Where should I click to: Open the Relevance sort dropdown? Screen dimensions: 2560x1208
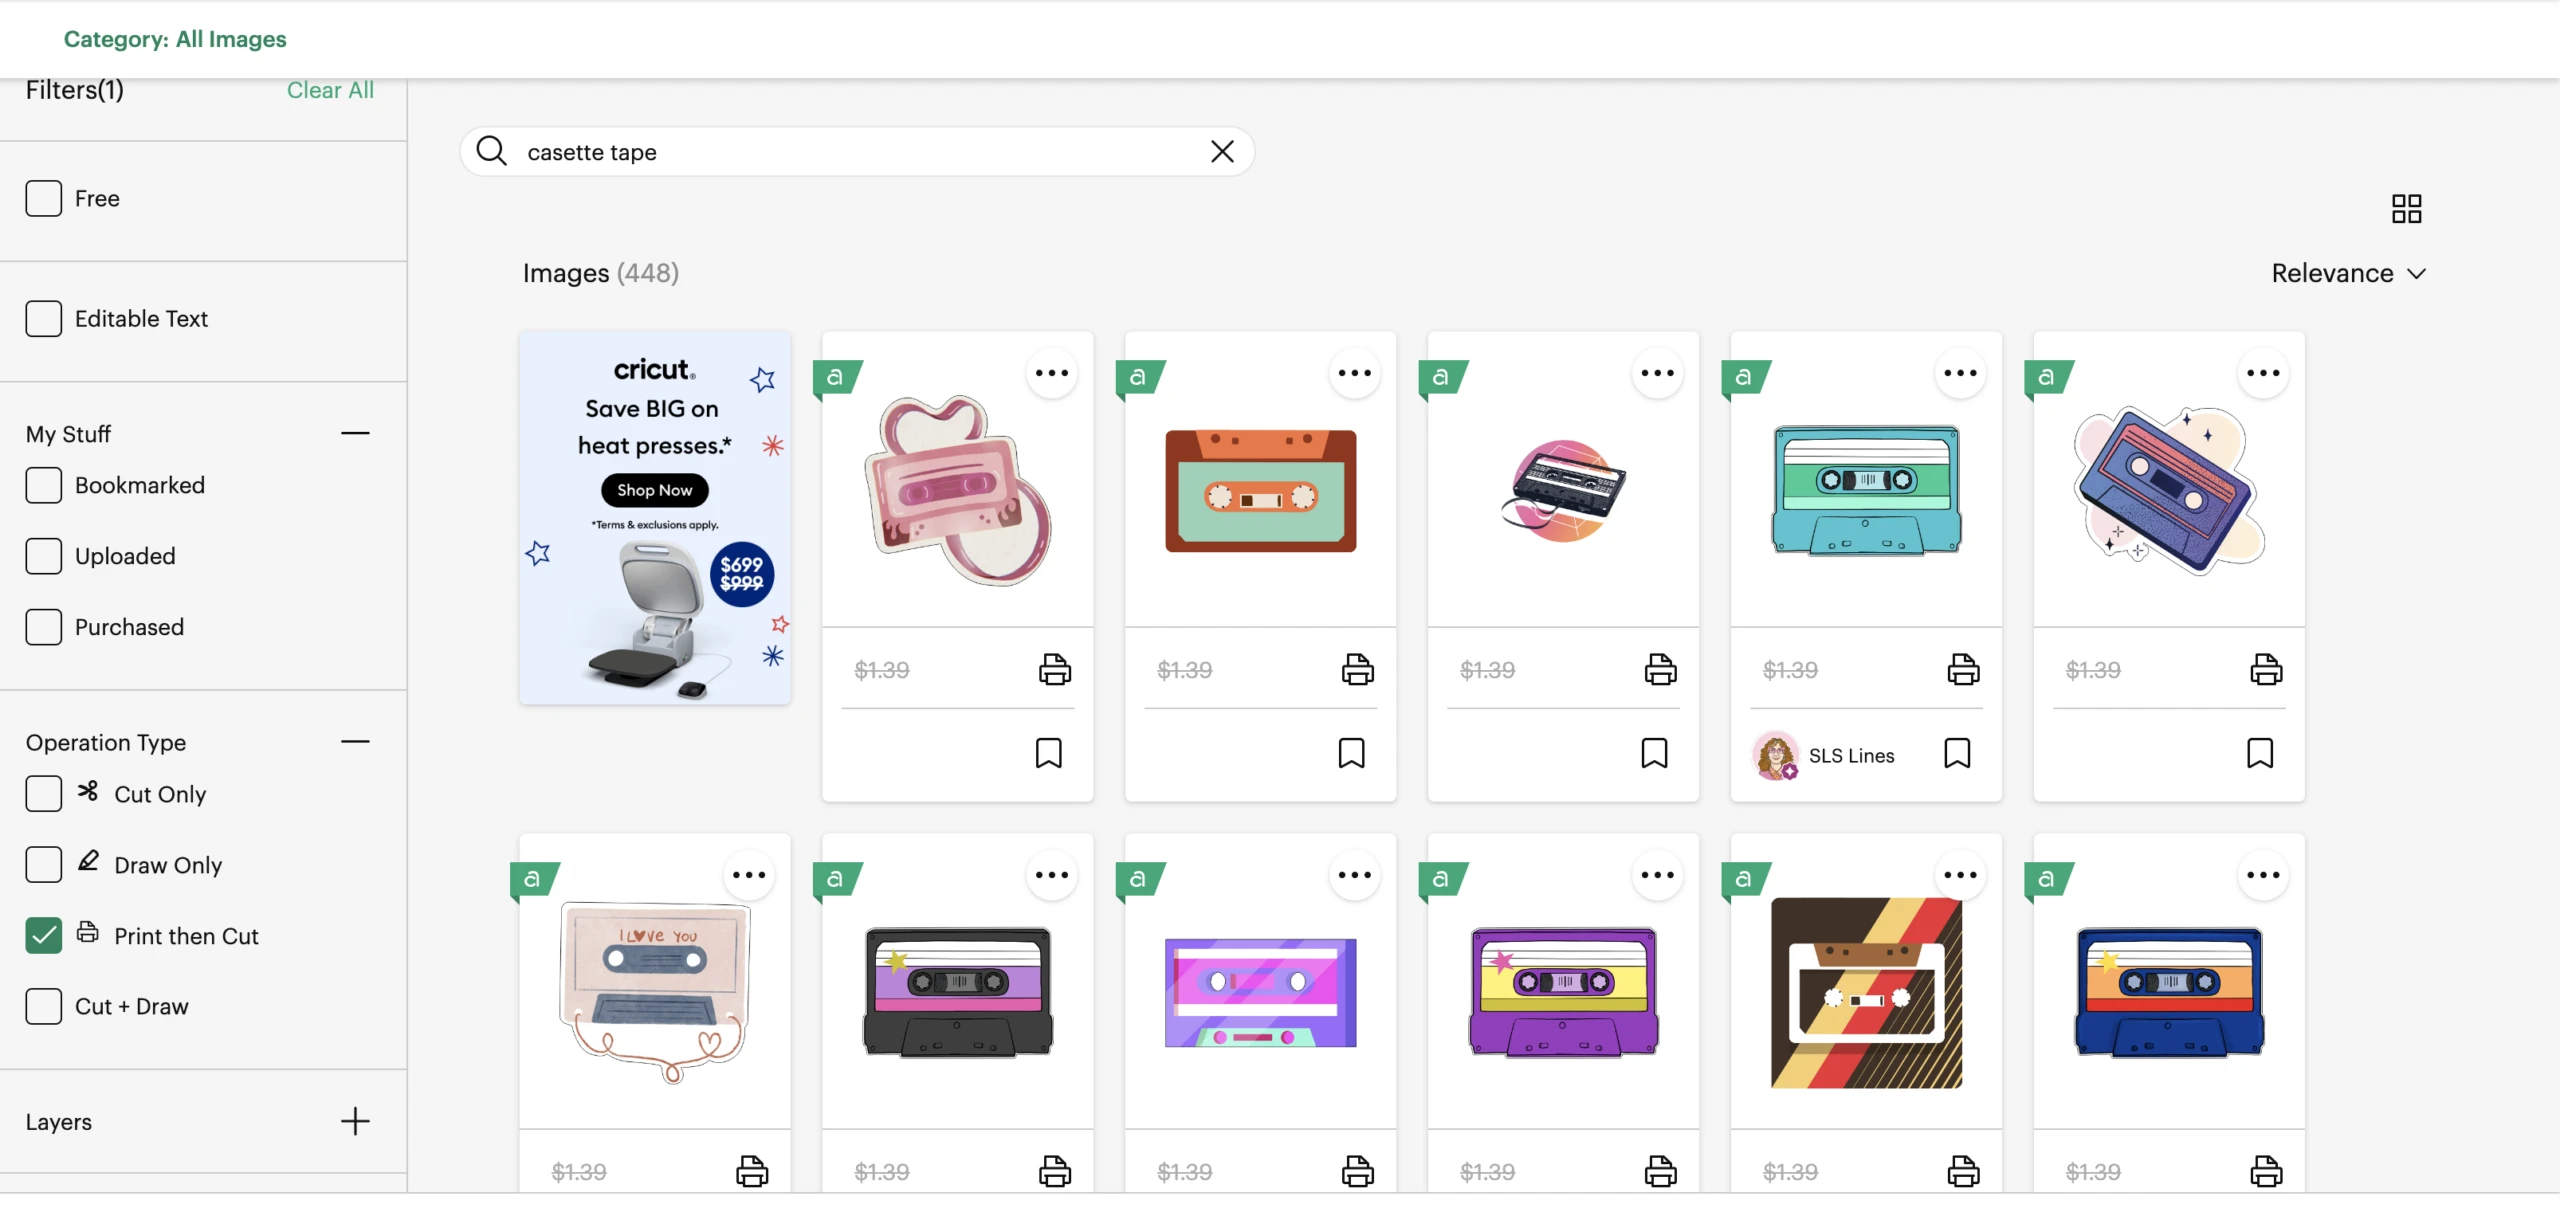click(2347, 274)
